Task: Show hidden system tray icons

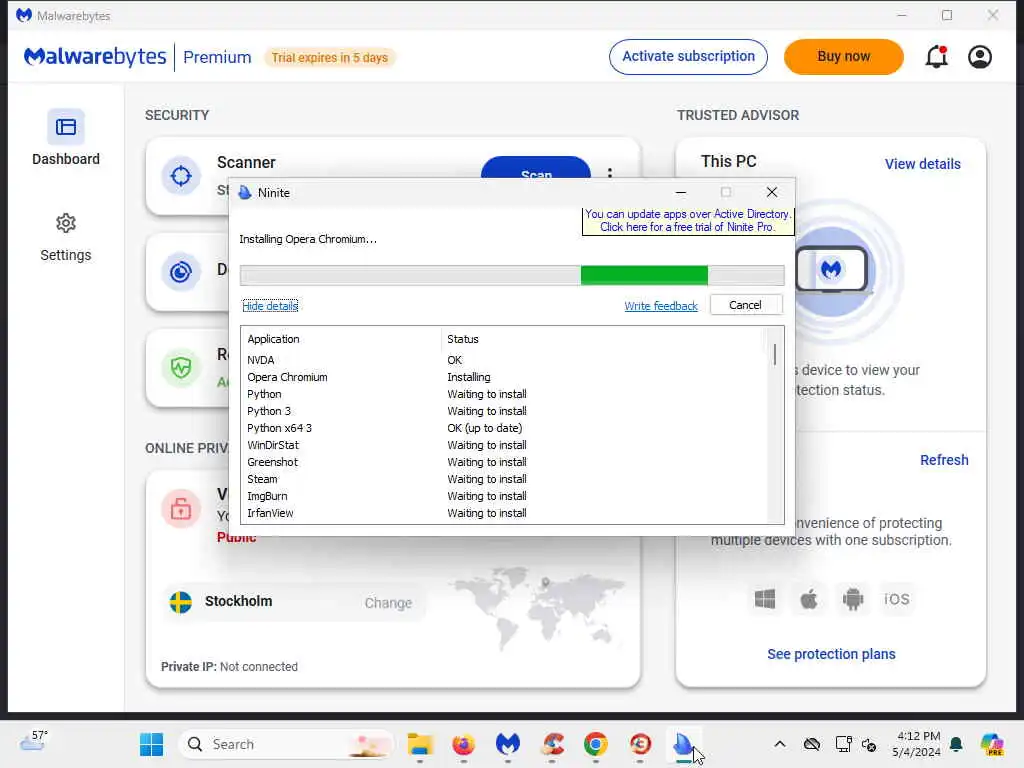Action: [x=780, y=744]
